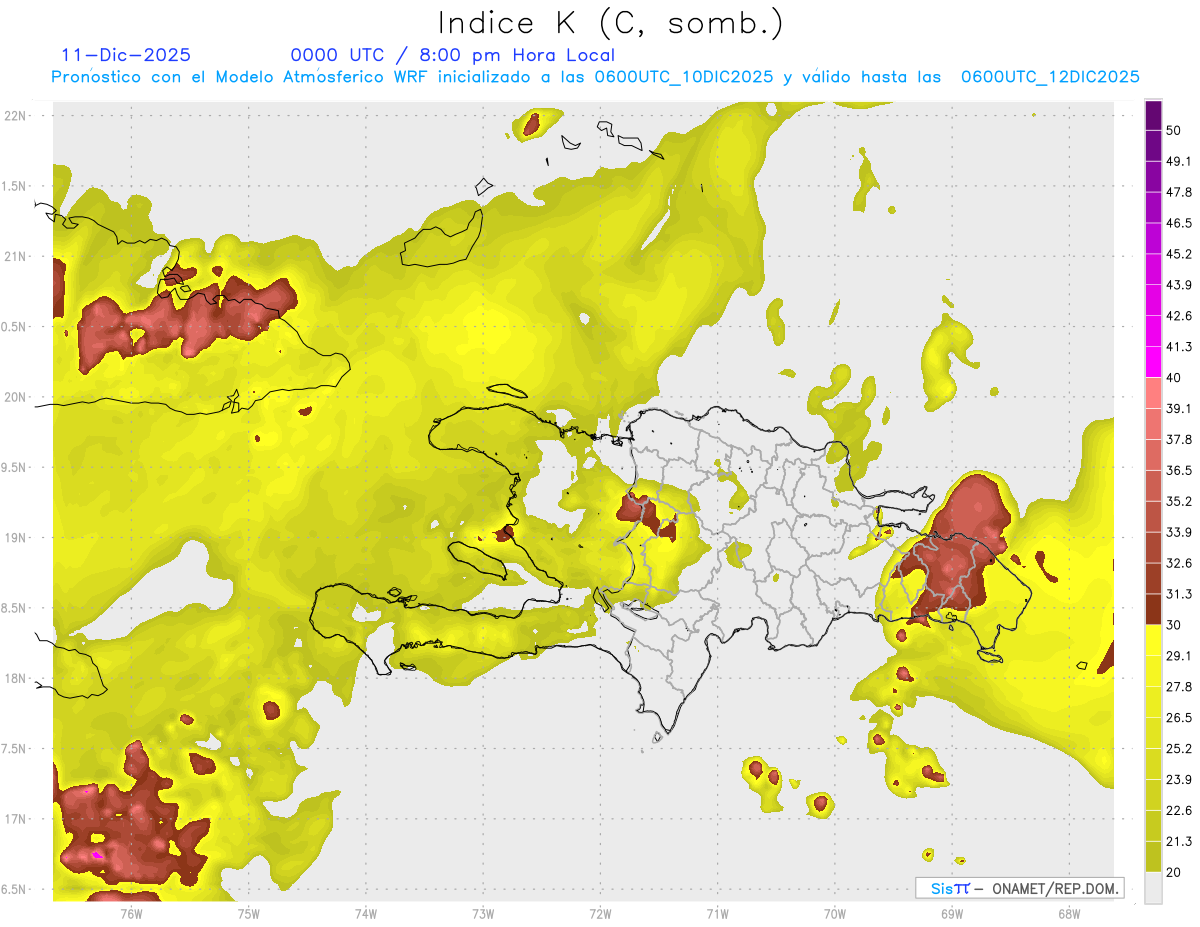The width and height of the screenshot is (1200, 927).
Task: Click the 19N latitude label
Action: (x=15, y=538)
